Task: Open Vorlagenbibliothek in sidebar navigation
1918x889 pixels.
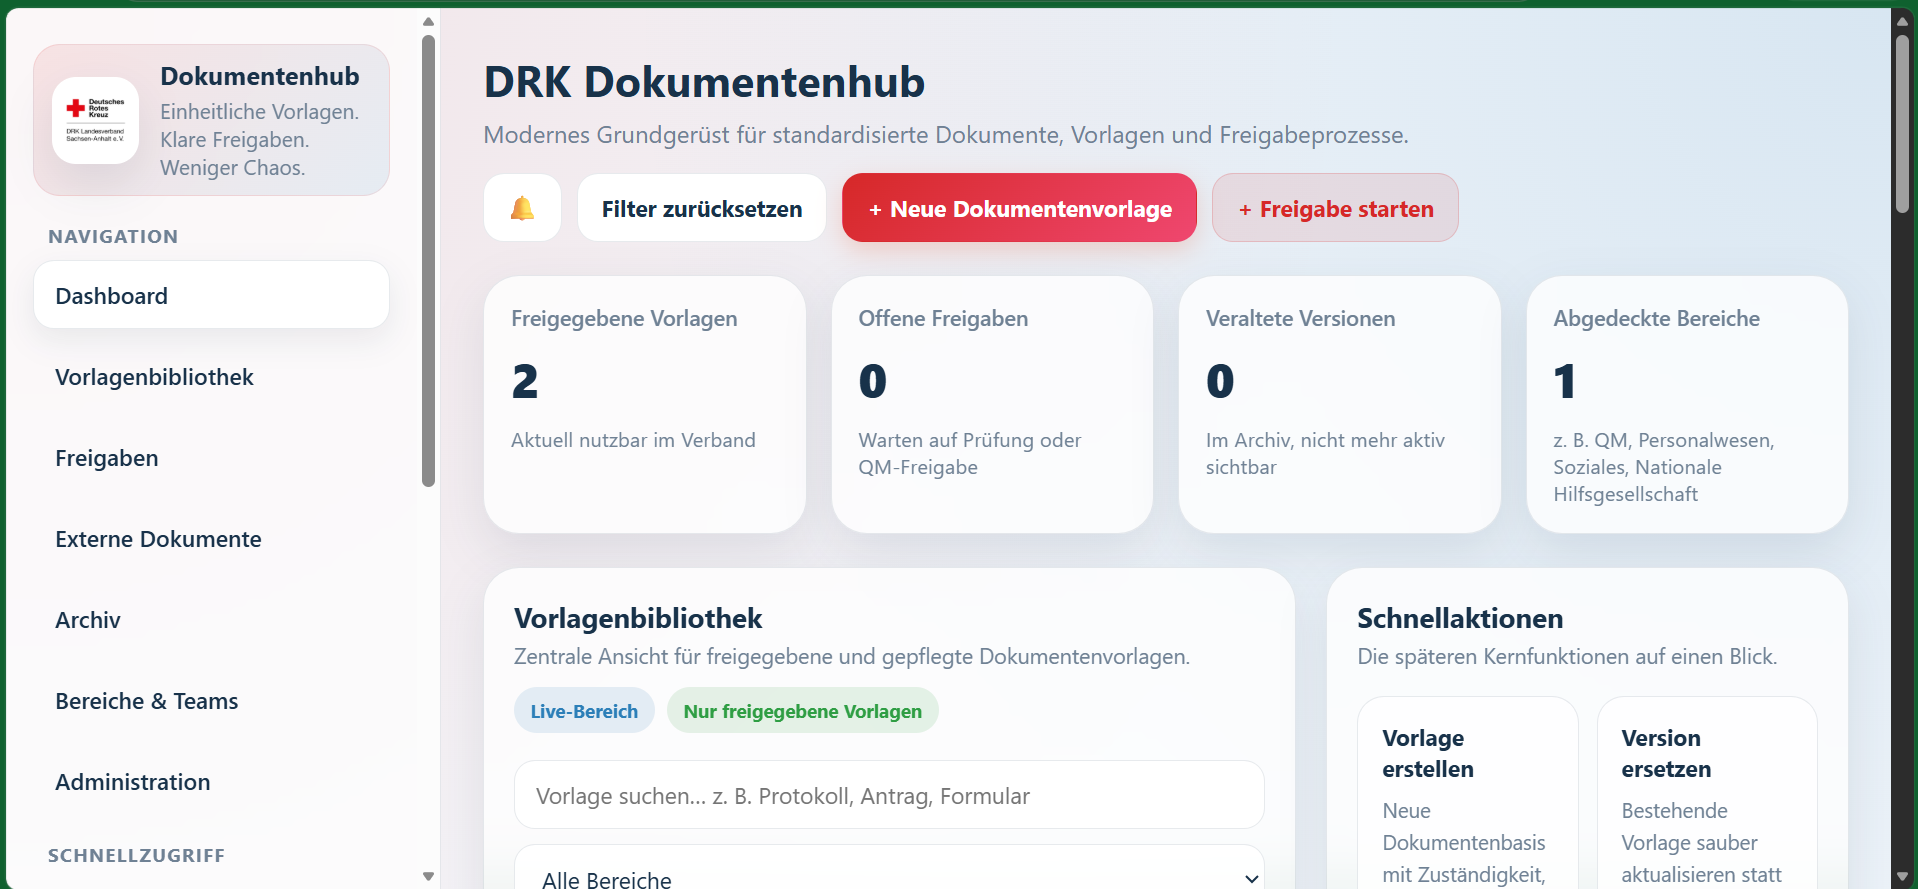Action: tap(211, 377)
